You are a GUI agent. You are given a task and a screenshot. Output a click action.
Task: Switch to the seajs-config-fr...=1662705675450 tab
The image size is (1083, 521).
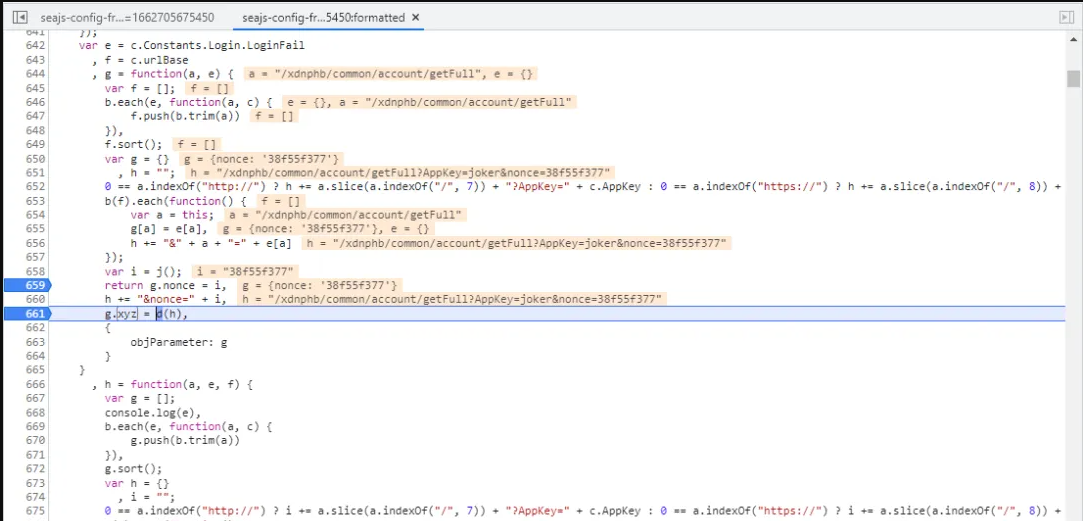127,17
